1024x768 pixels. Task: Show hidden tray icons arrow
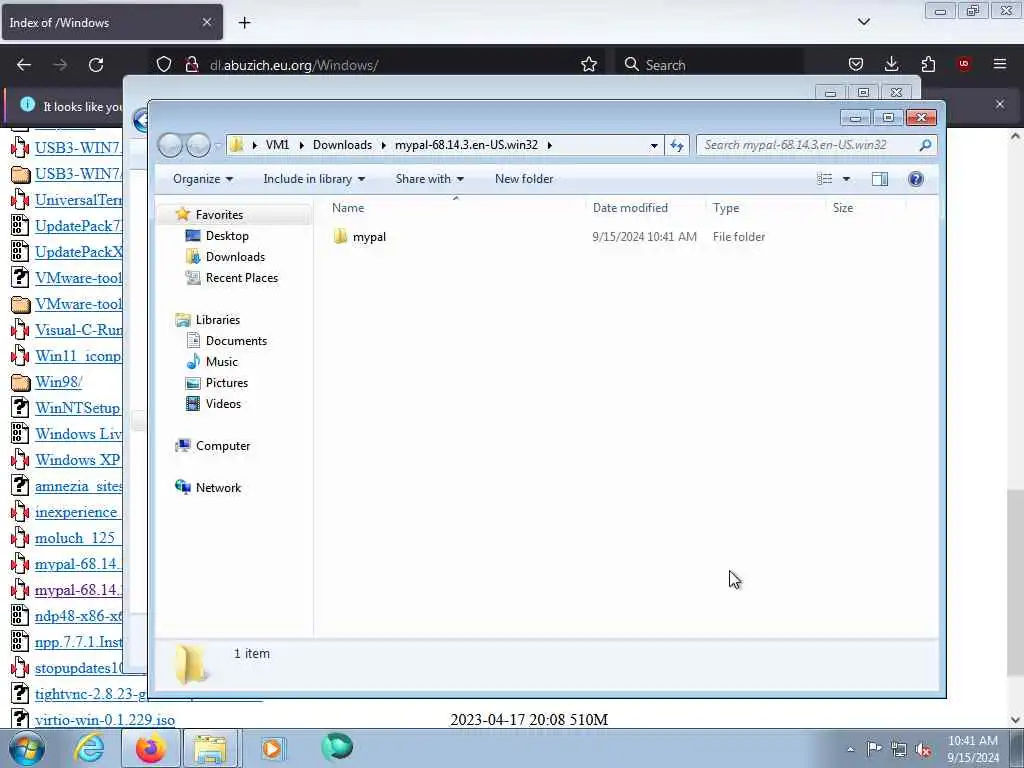tap(850, 750)
